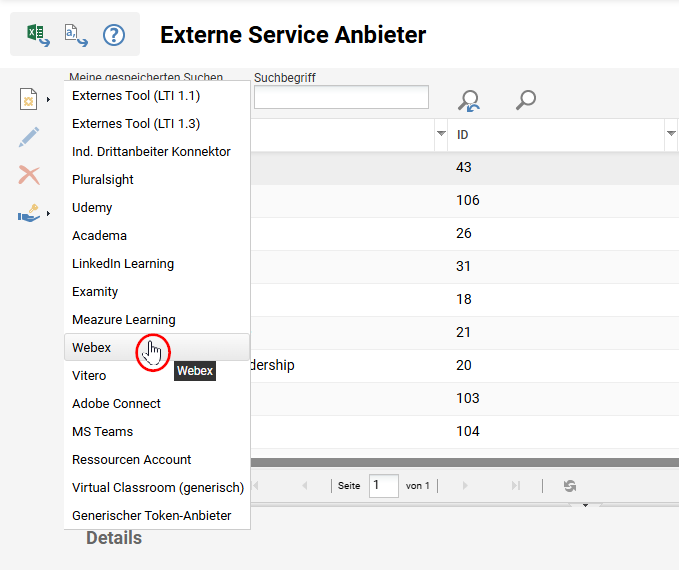The width and height of the screenshot is (679, 570).
Task: Select the Webex menu entry
Action: [x=157, y=347]
